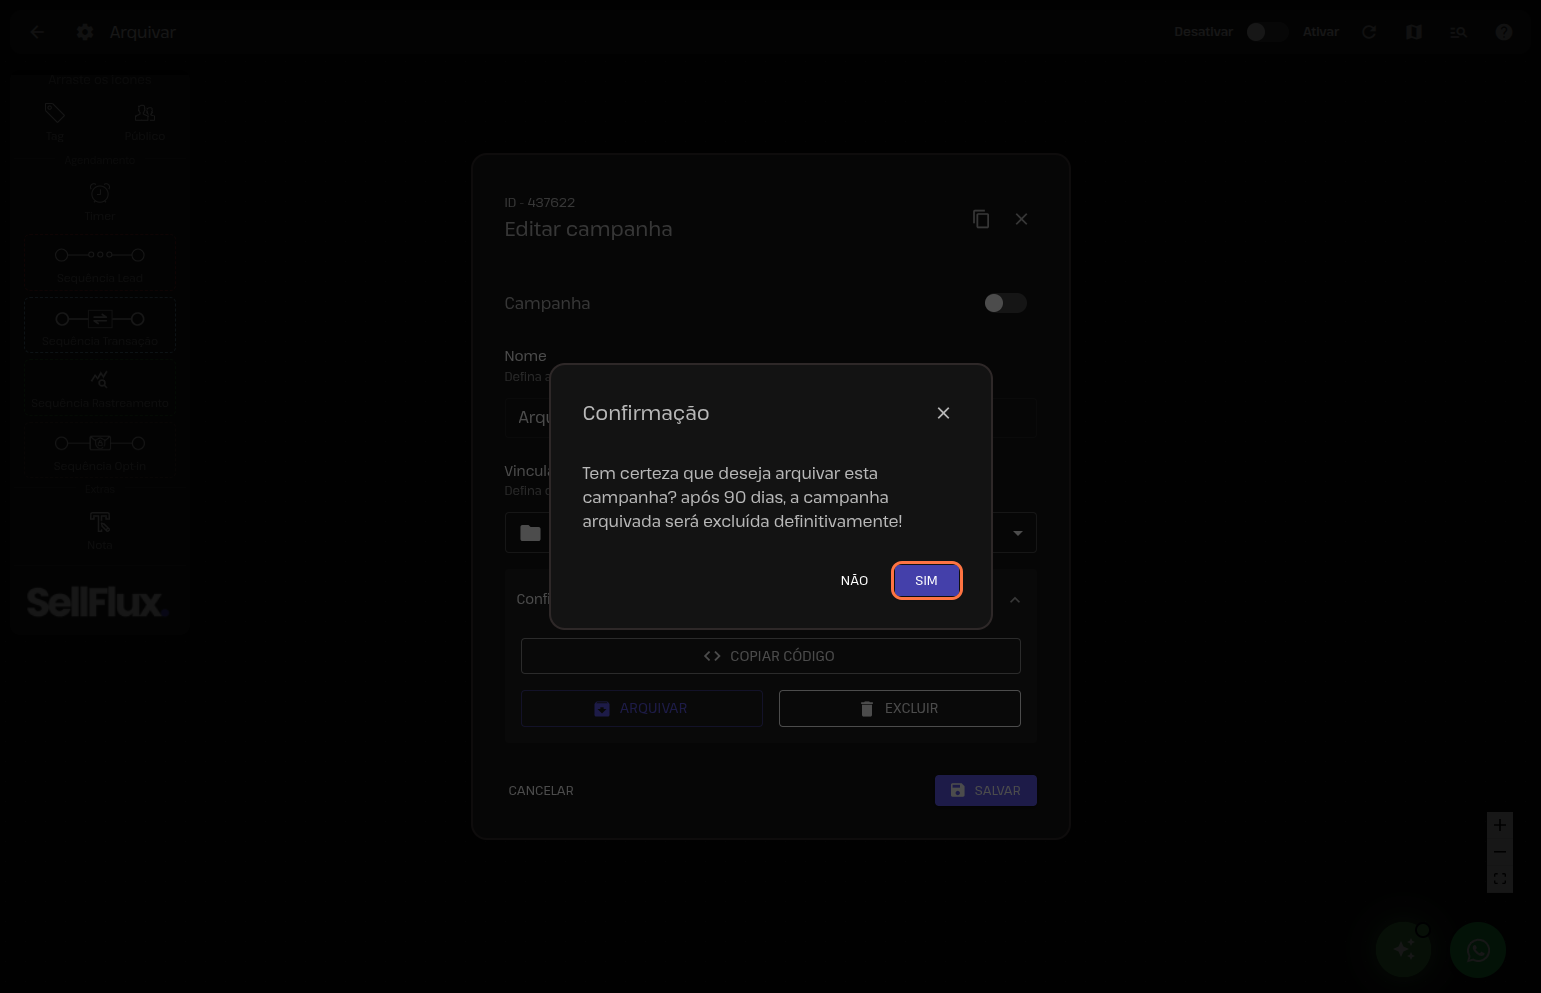Click CANCELAR in the edit form
This screenshot has width=1541, height=993.
541,790
